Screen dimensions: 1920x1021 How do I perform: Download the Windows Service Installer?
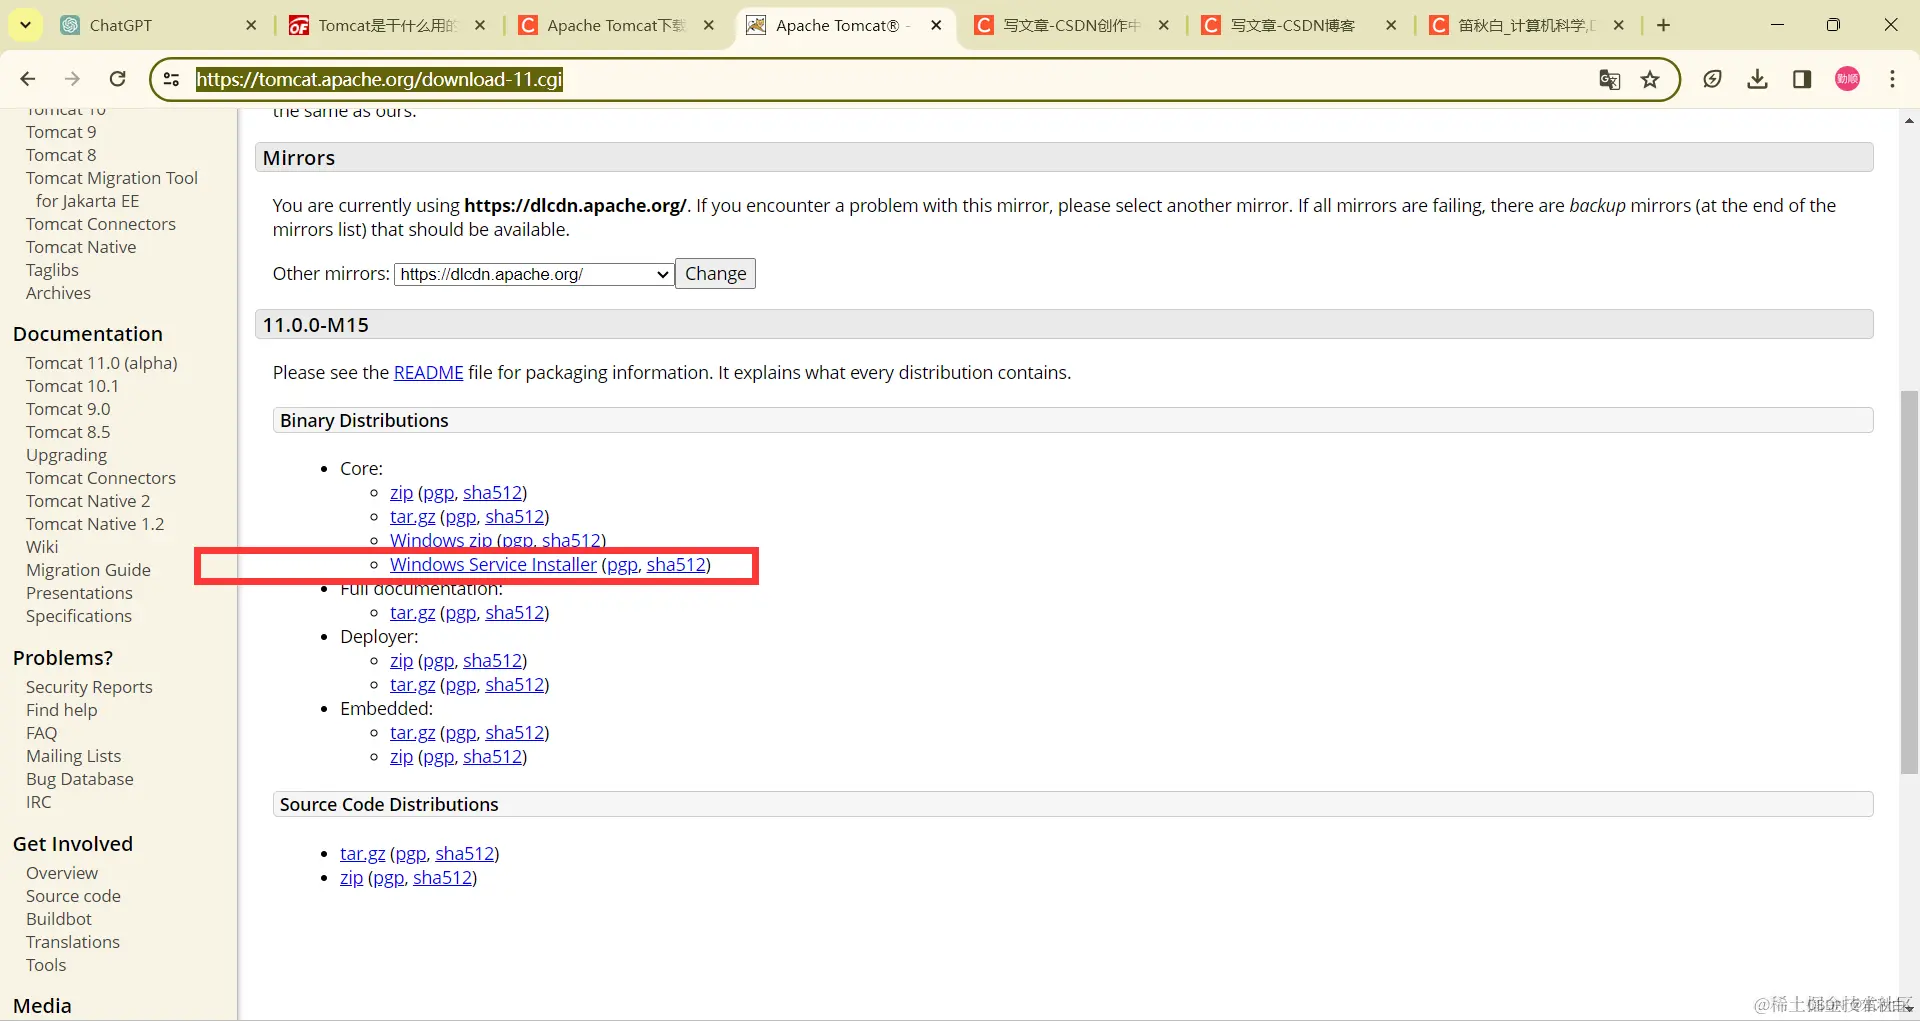click(x=493, y=565)
